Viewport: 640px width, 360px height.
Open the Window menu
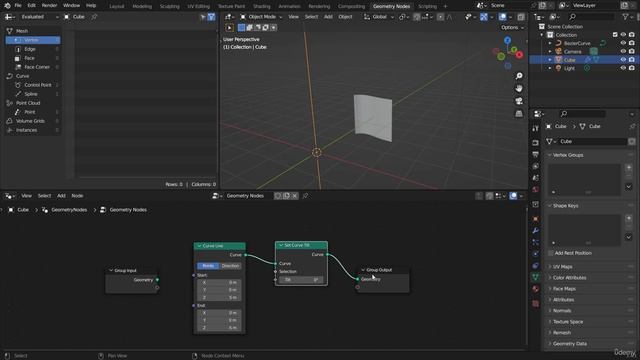(x=71, y=6)
